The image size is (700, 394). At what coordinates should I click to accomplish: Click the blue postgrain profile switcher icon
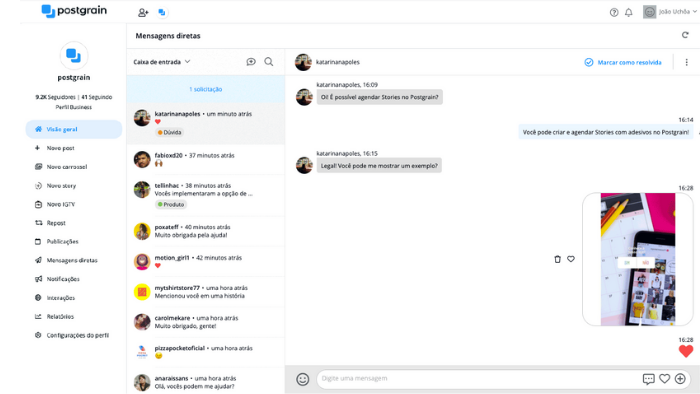pos(162,12)
